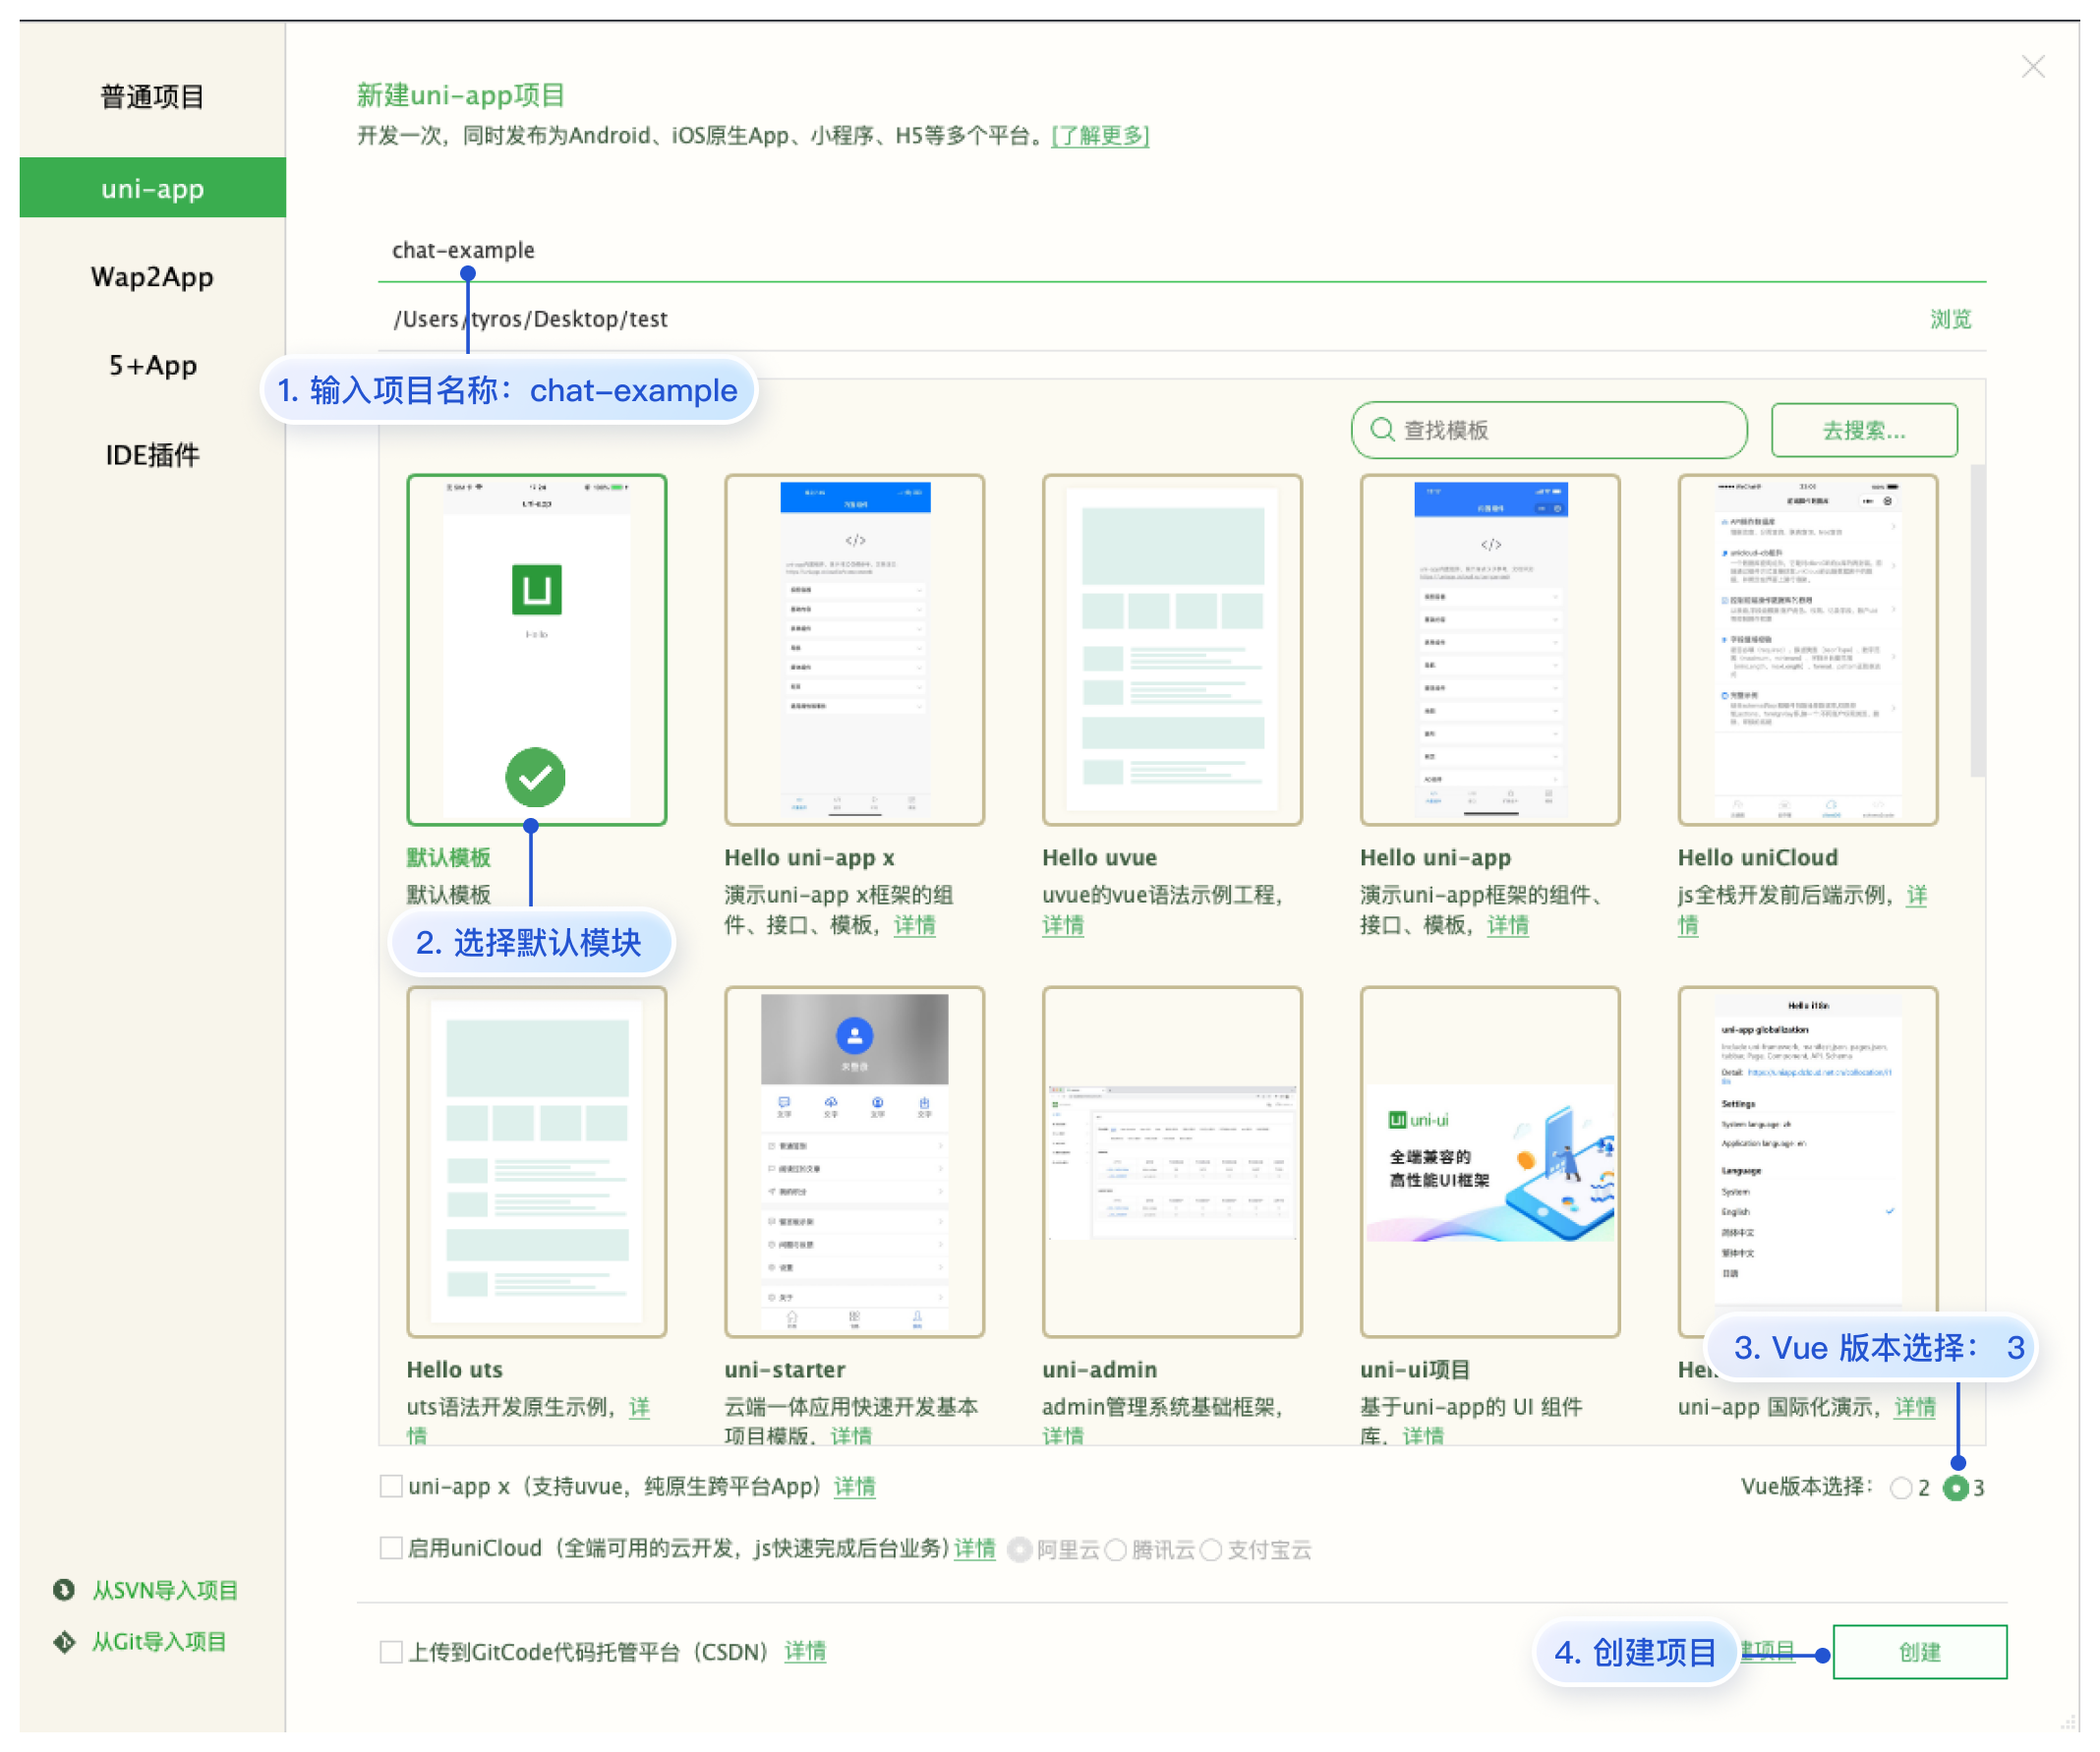Click the Git import icon

64,1641
